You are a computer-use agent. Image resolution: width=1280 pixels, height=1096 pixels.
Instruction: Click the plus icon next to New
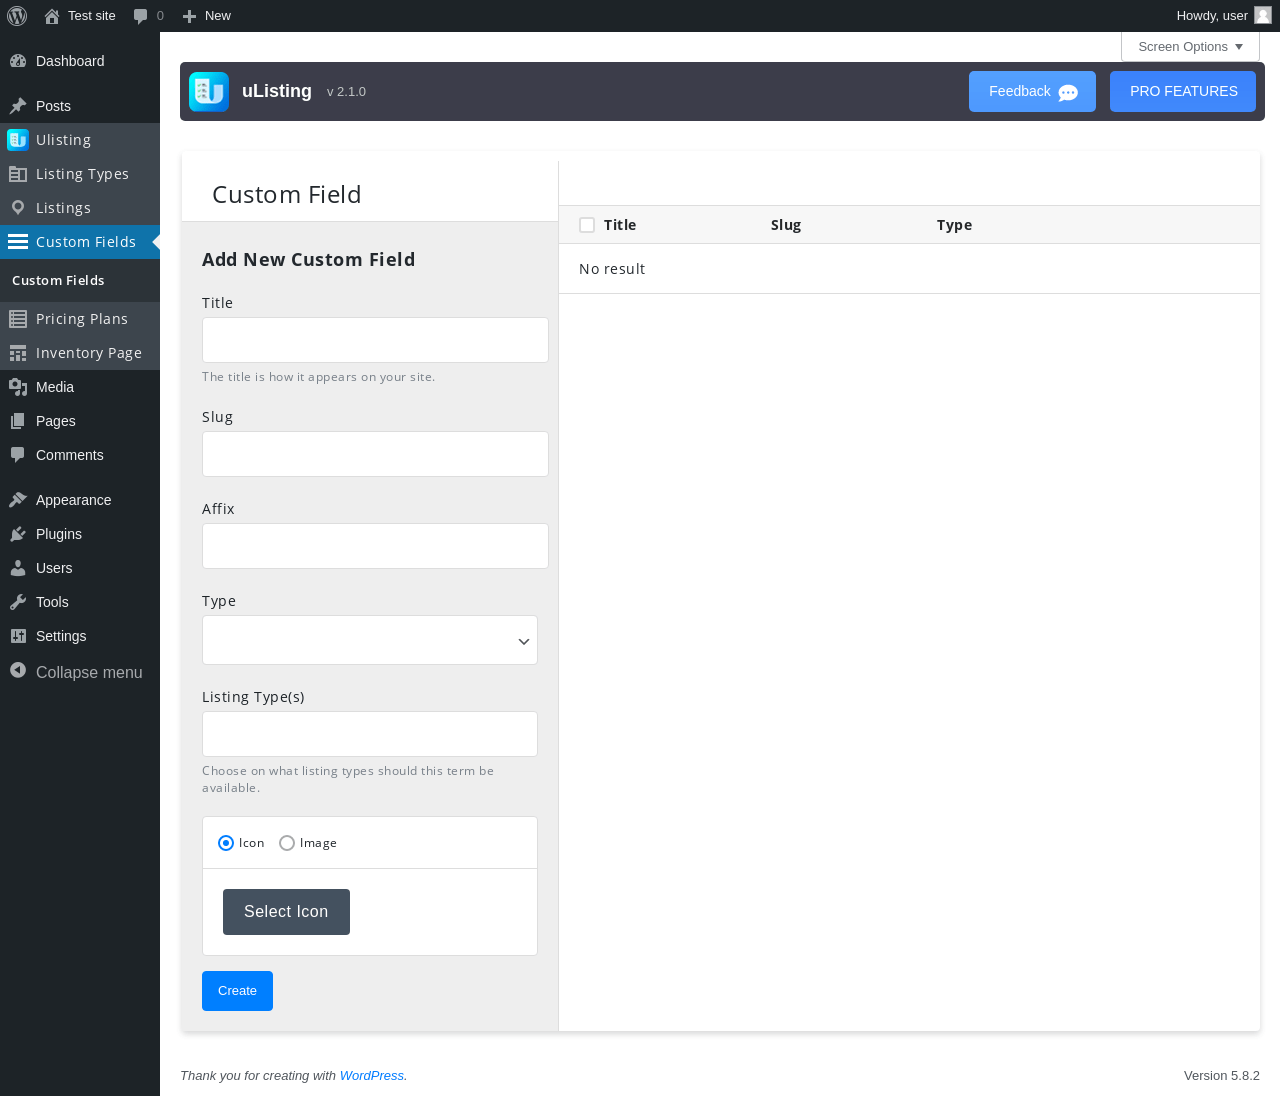tap(189, 16)
